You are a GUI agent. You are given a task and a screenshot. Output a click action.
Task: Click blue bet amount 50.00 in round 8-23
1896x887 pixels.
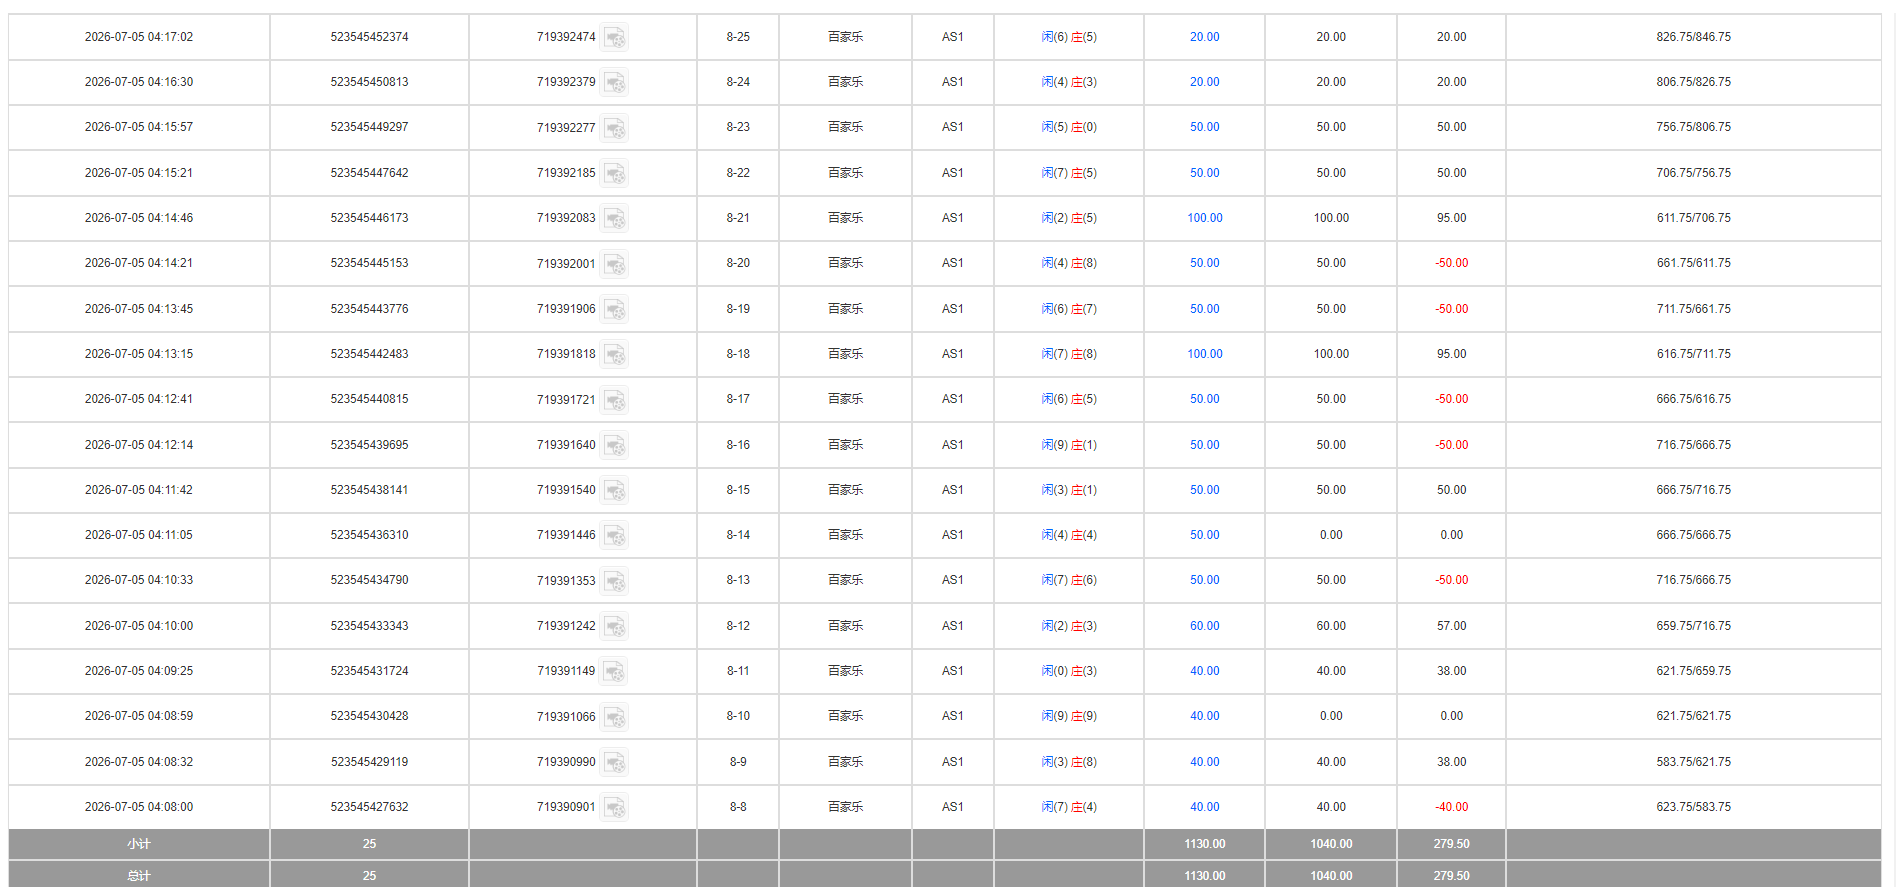[x=1204, y=127]
